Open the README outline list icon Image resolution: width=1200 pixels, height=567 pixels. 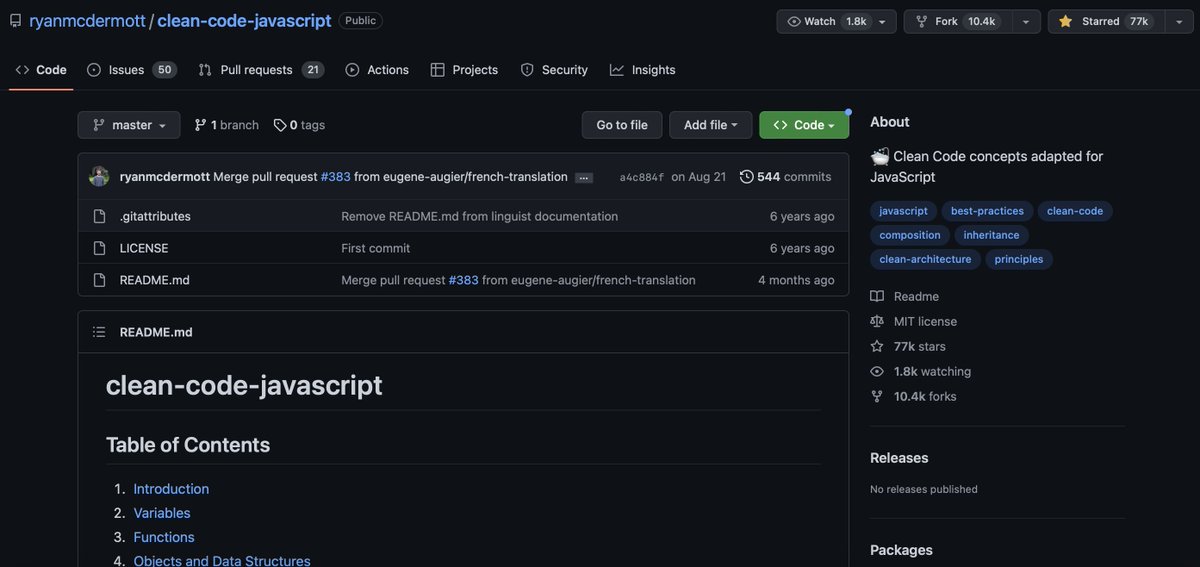(99, 332)
